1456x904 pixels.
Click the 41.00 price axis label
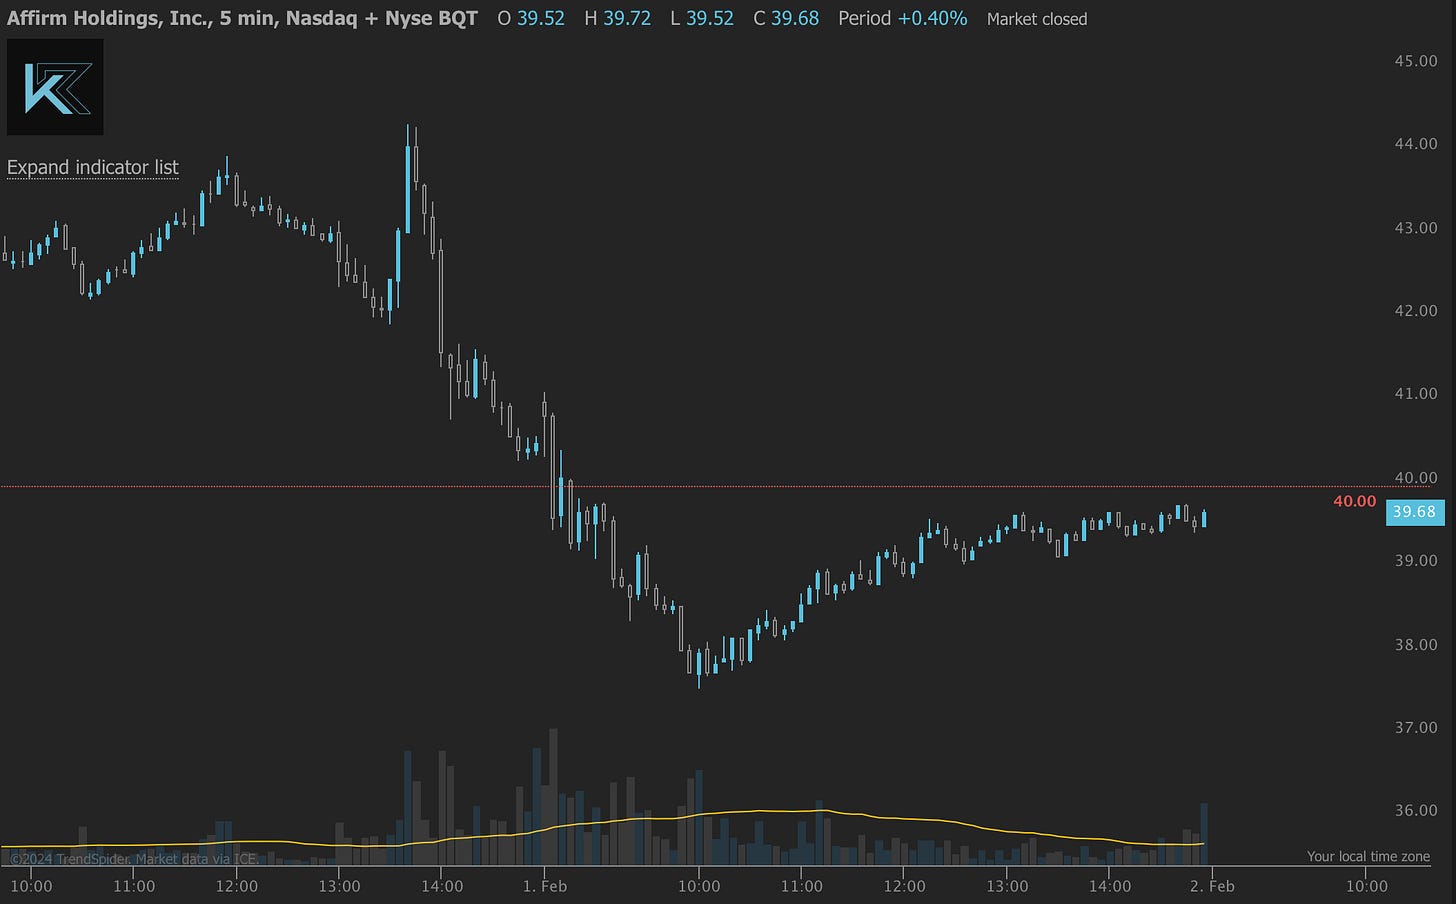(x=1416, y=394)
